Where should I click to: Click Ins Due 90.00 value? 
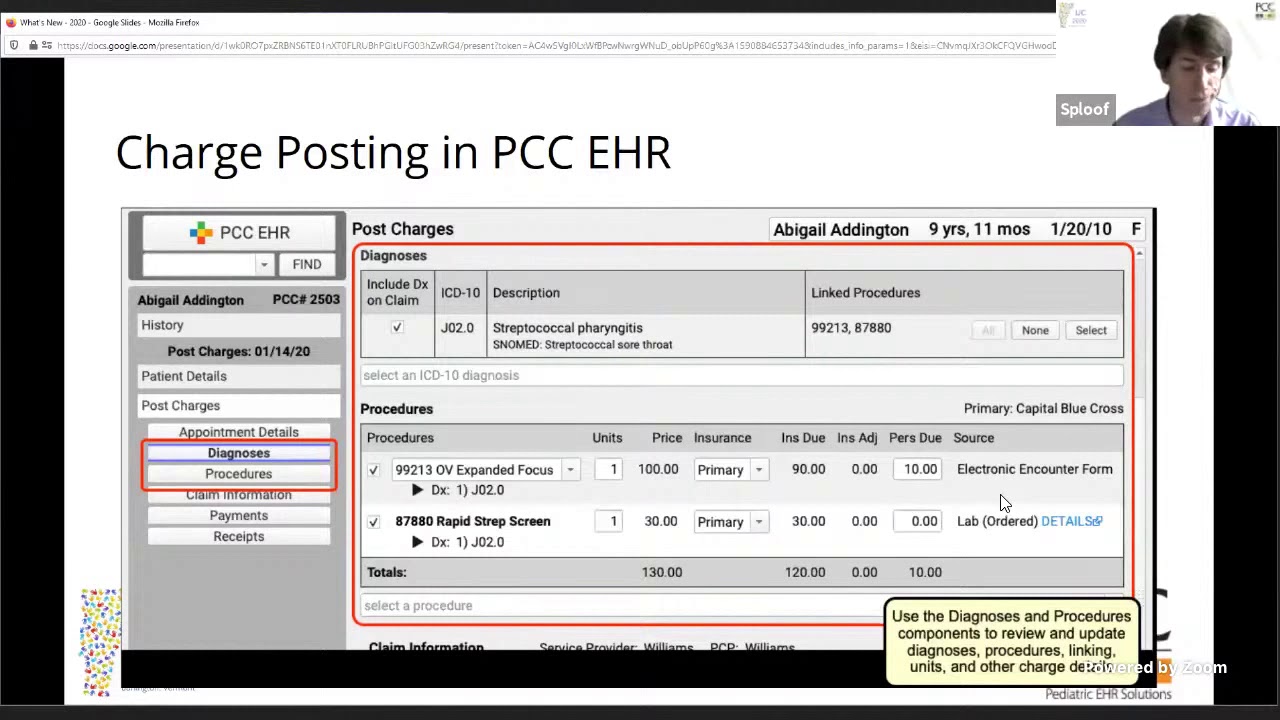click(808, 469)
